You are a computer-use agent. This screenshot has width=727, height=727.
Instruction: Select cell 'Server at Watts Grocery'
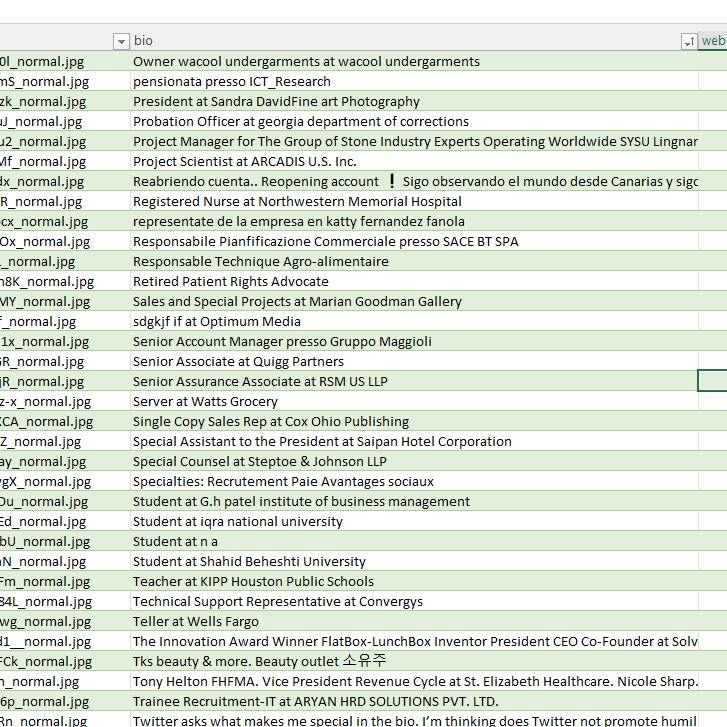pos(414,401)
